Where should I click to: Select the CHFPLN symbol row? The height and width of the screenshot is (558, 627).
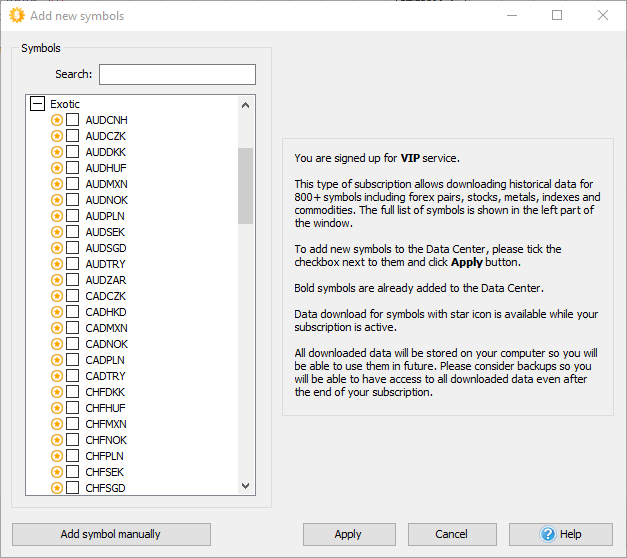coord(104,456)
